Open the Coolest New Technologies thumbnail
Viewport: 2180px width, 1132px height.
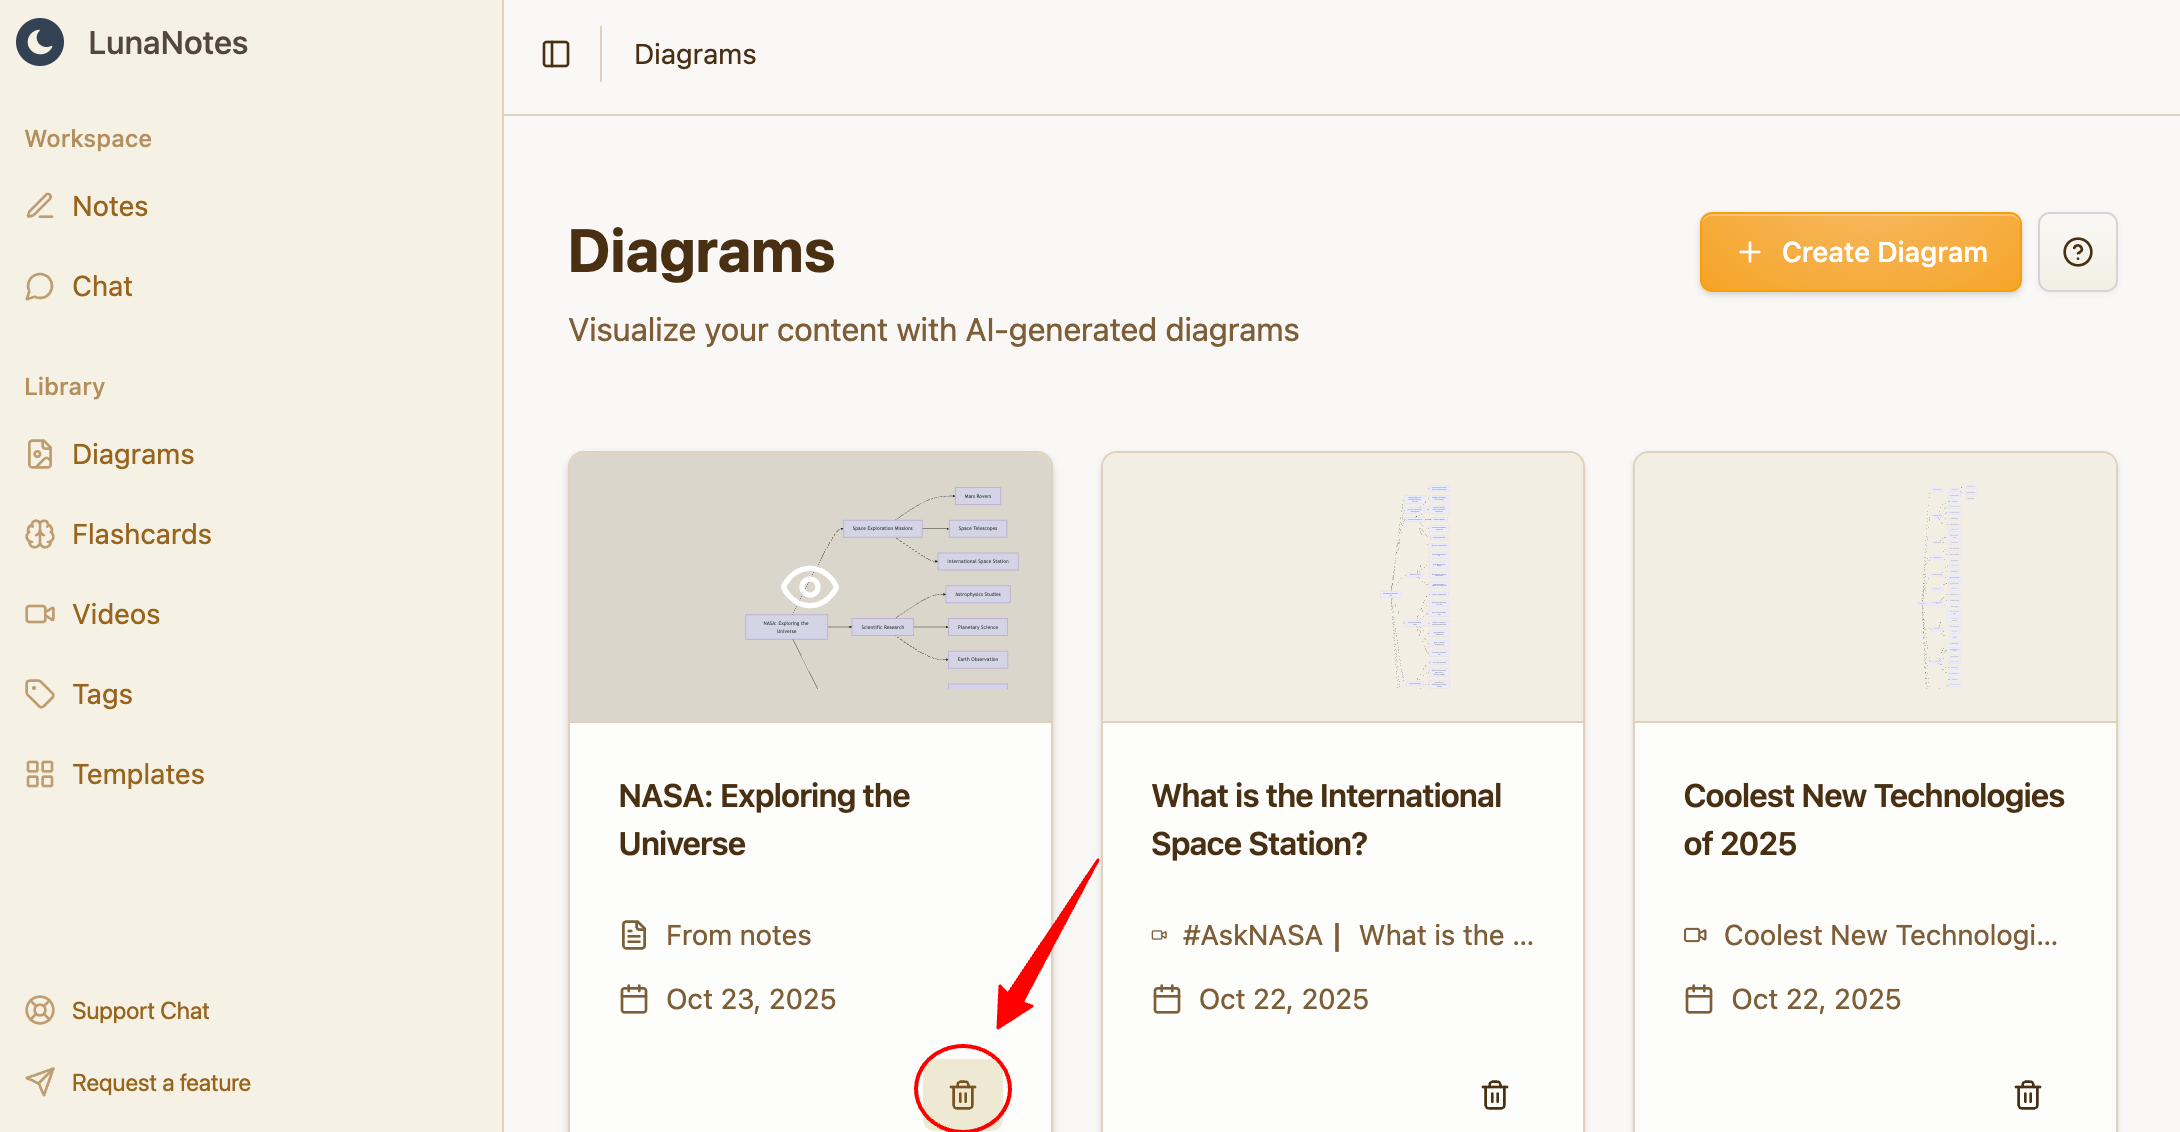[1875, 587]
